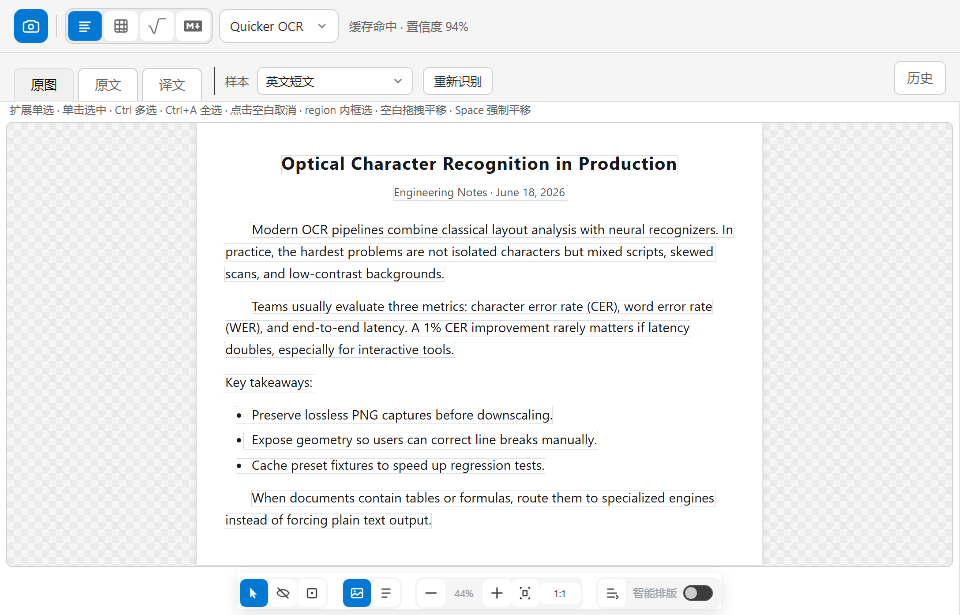This screenshot has height=615, width=960.
Task: Select the line starting '(WER), and end-to-end latency'
Action: point(457,328)
